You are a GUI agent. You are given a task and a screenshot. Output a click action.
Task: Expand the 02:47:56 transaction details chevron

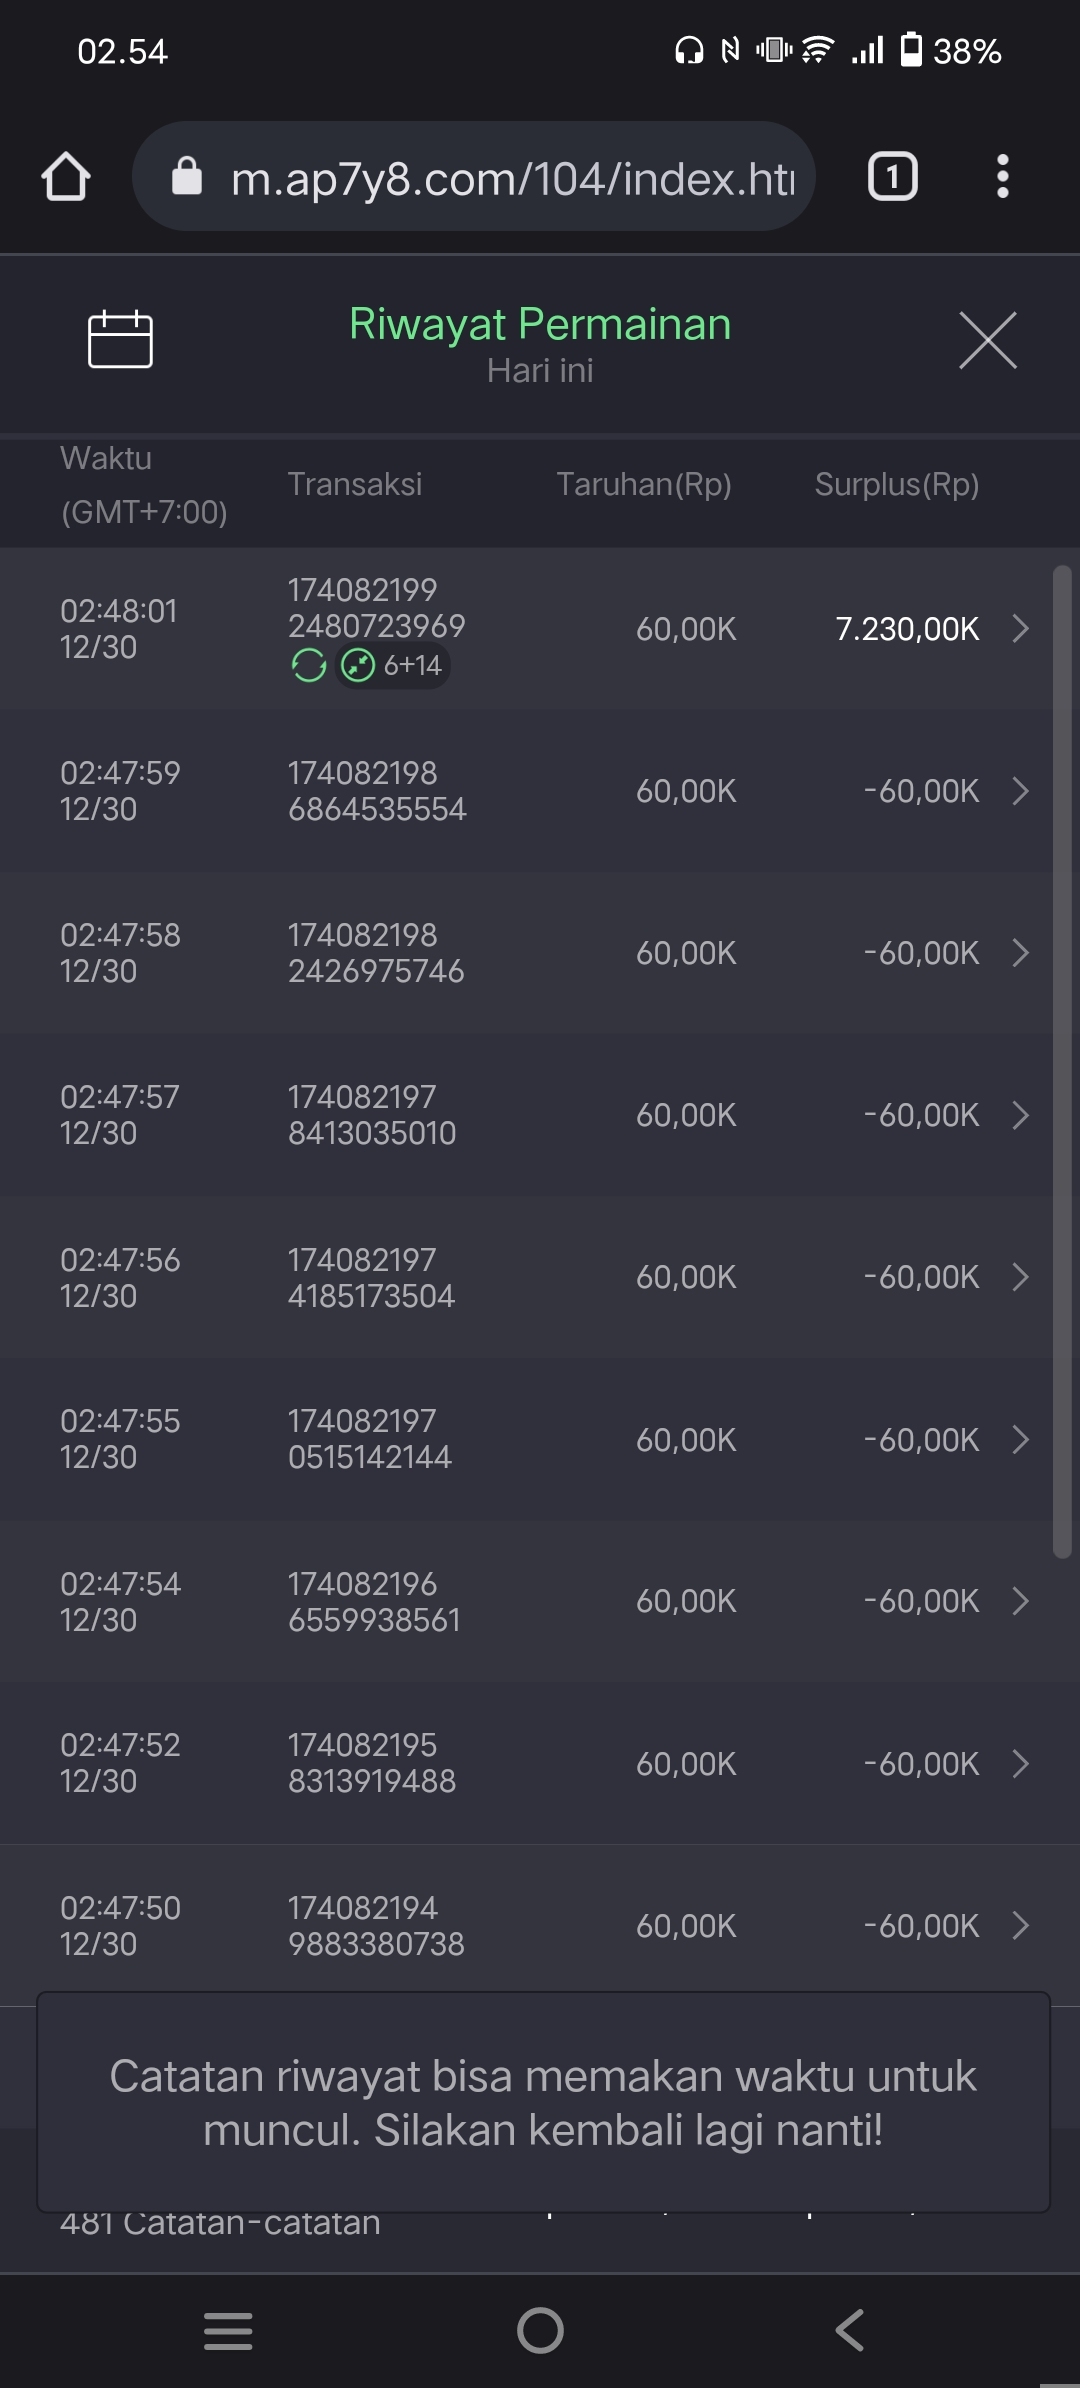click(x=1020, y=1277)
